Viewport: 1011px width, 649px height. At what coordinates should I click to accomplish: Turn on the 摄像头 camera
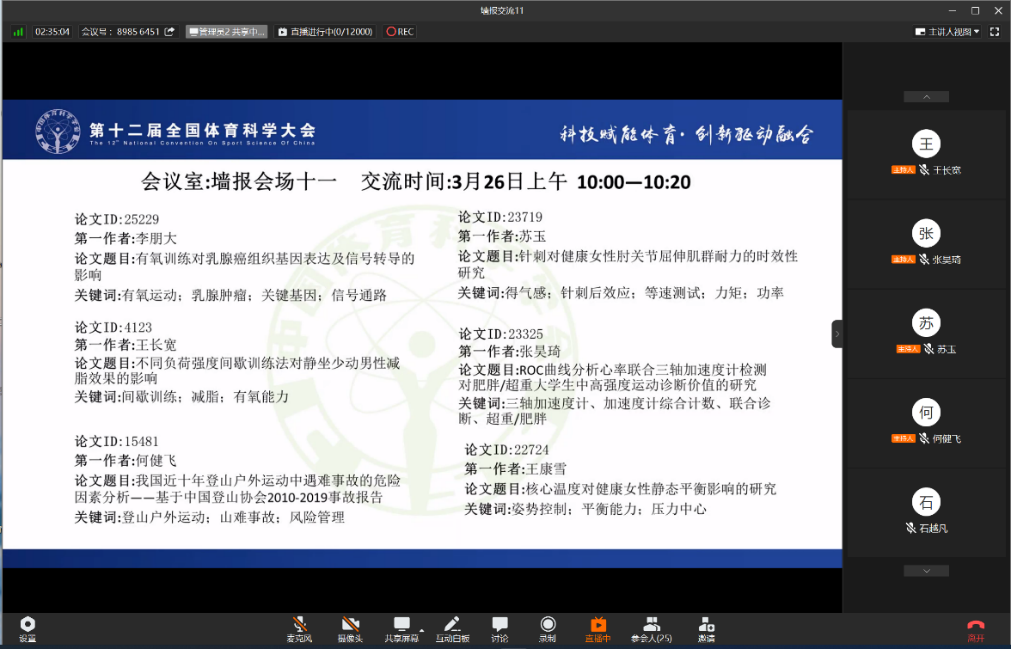tap(350, 628)
